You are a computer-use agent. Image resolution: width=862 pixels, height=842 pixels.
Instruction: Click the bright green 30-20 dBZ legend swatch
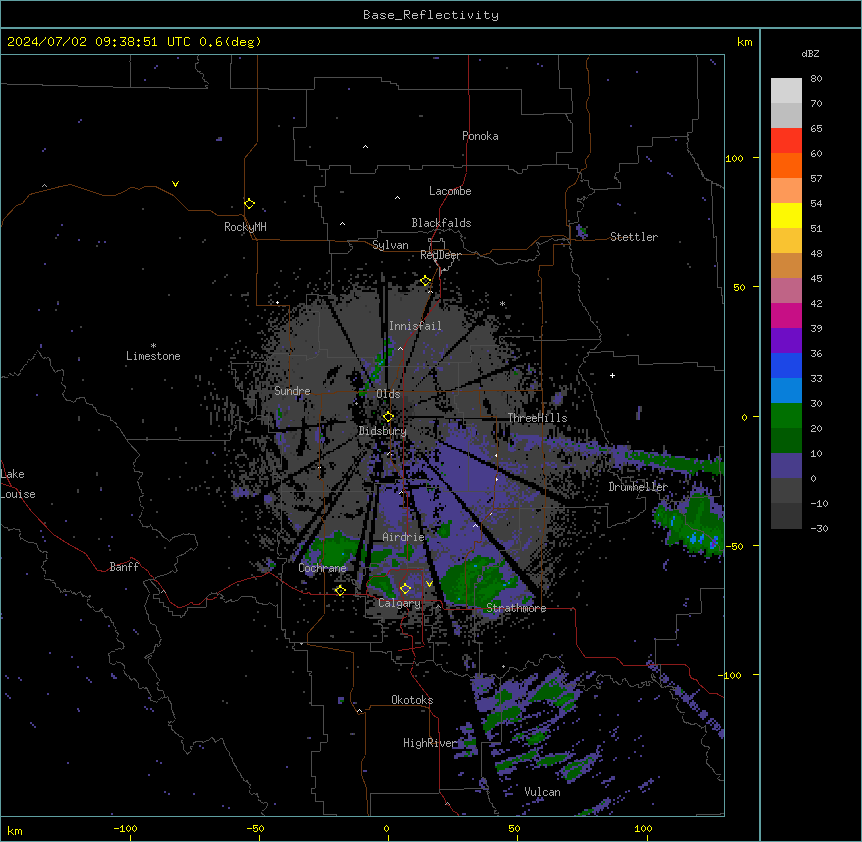(786, 416)
